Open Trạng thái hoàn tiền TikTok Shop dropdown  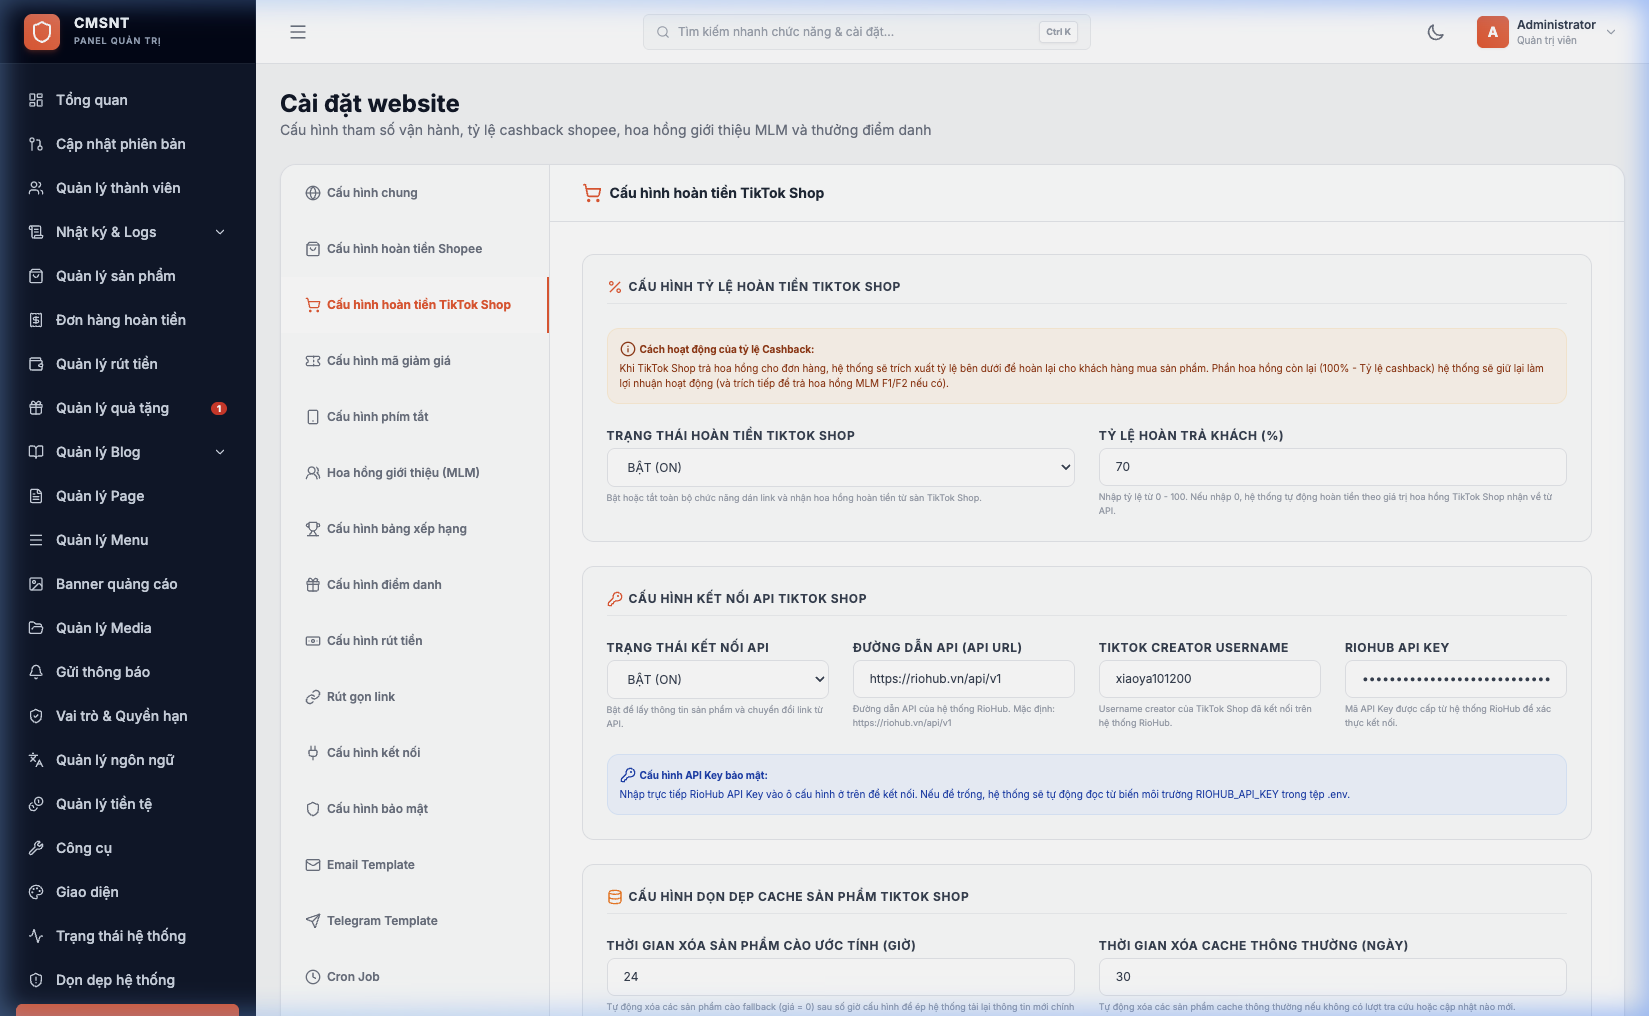[x=840, y=467]
